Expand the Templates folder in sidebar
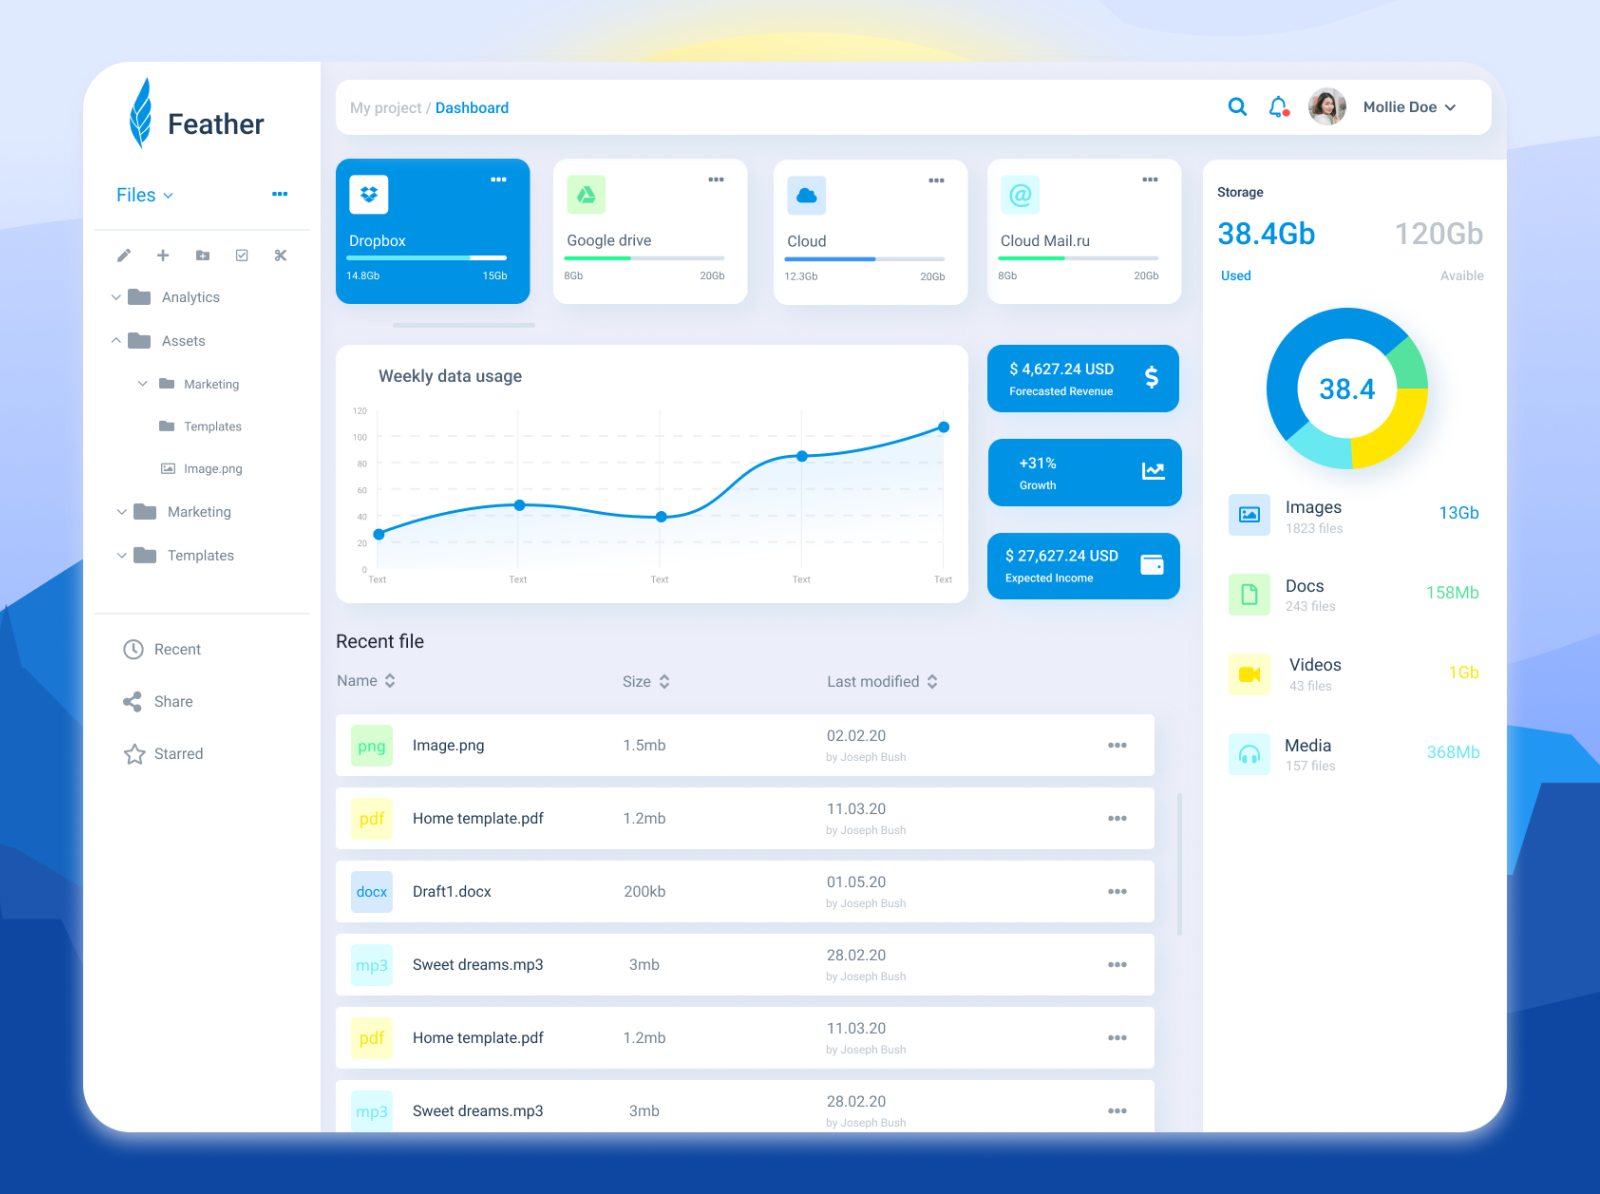 tap(121, 555)
